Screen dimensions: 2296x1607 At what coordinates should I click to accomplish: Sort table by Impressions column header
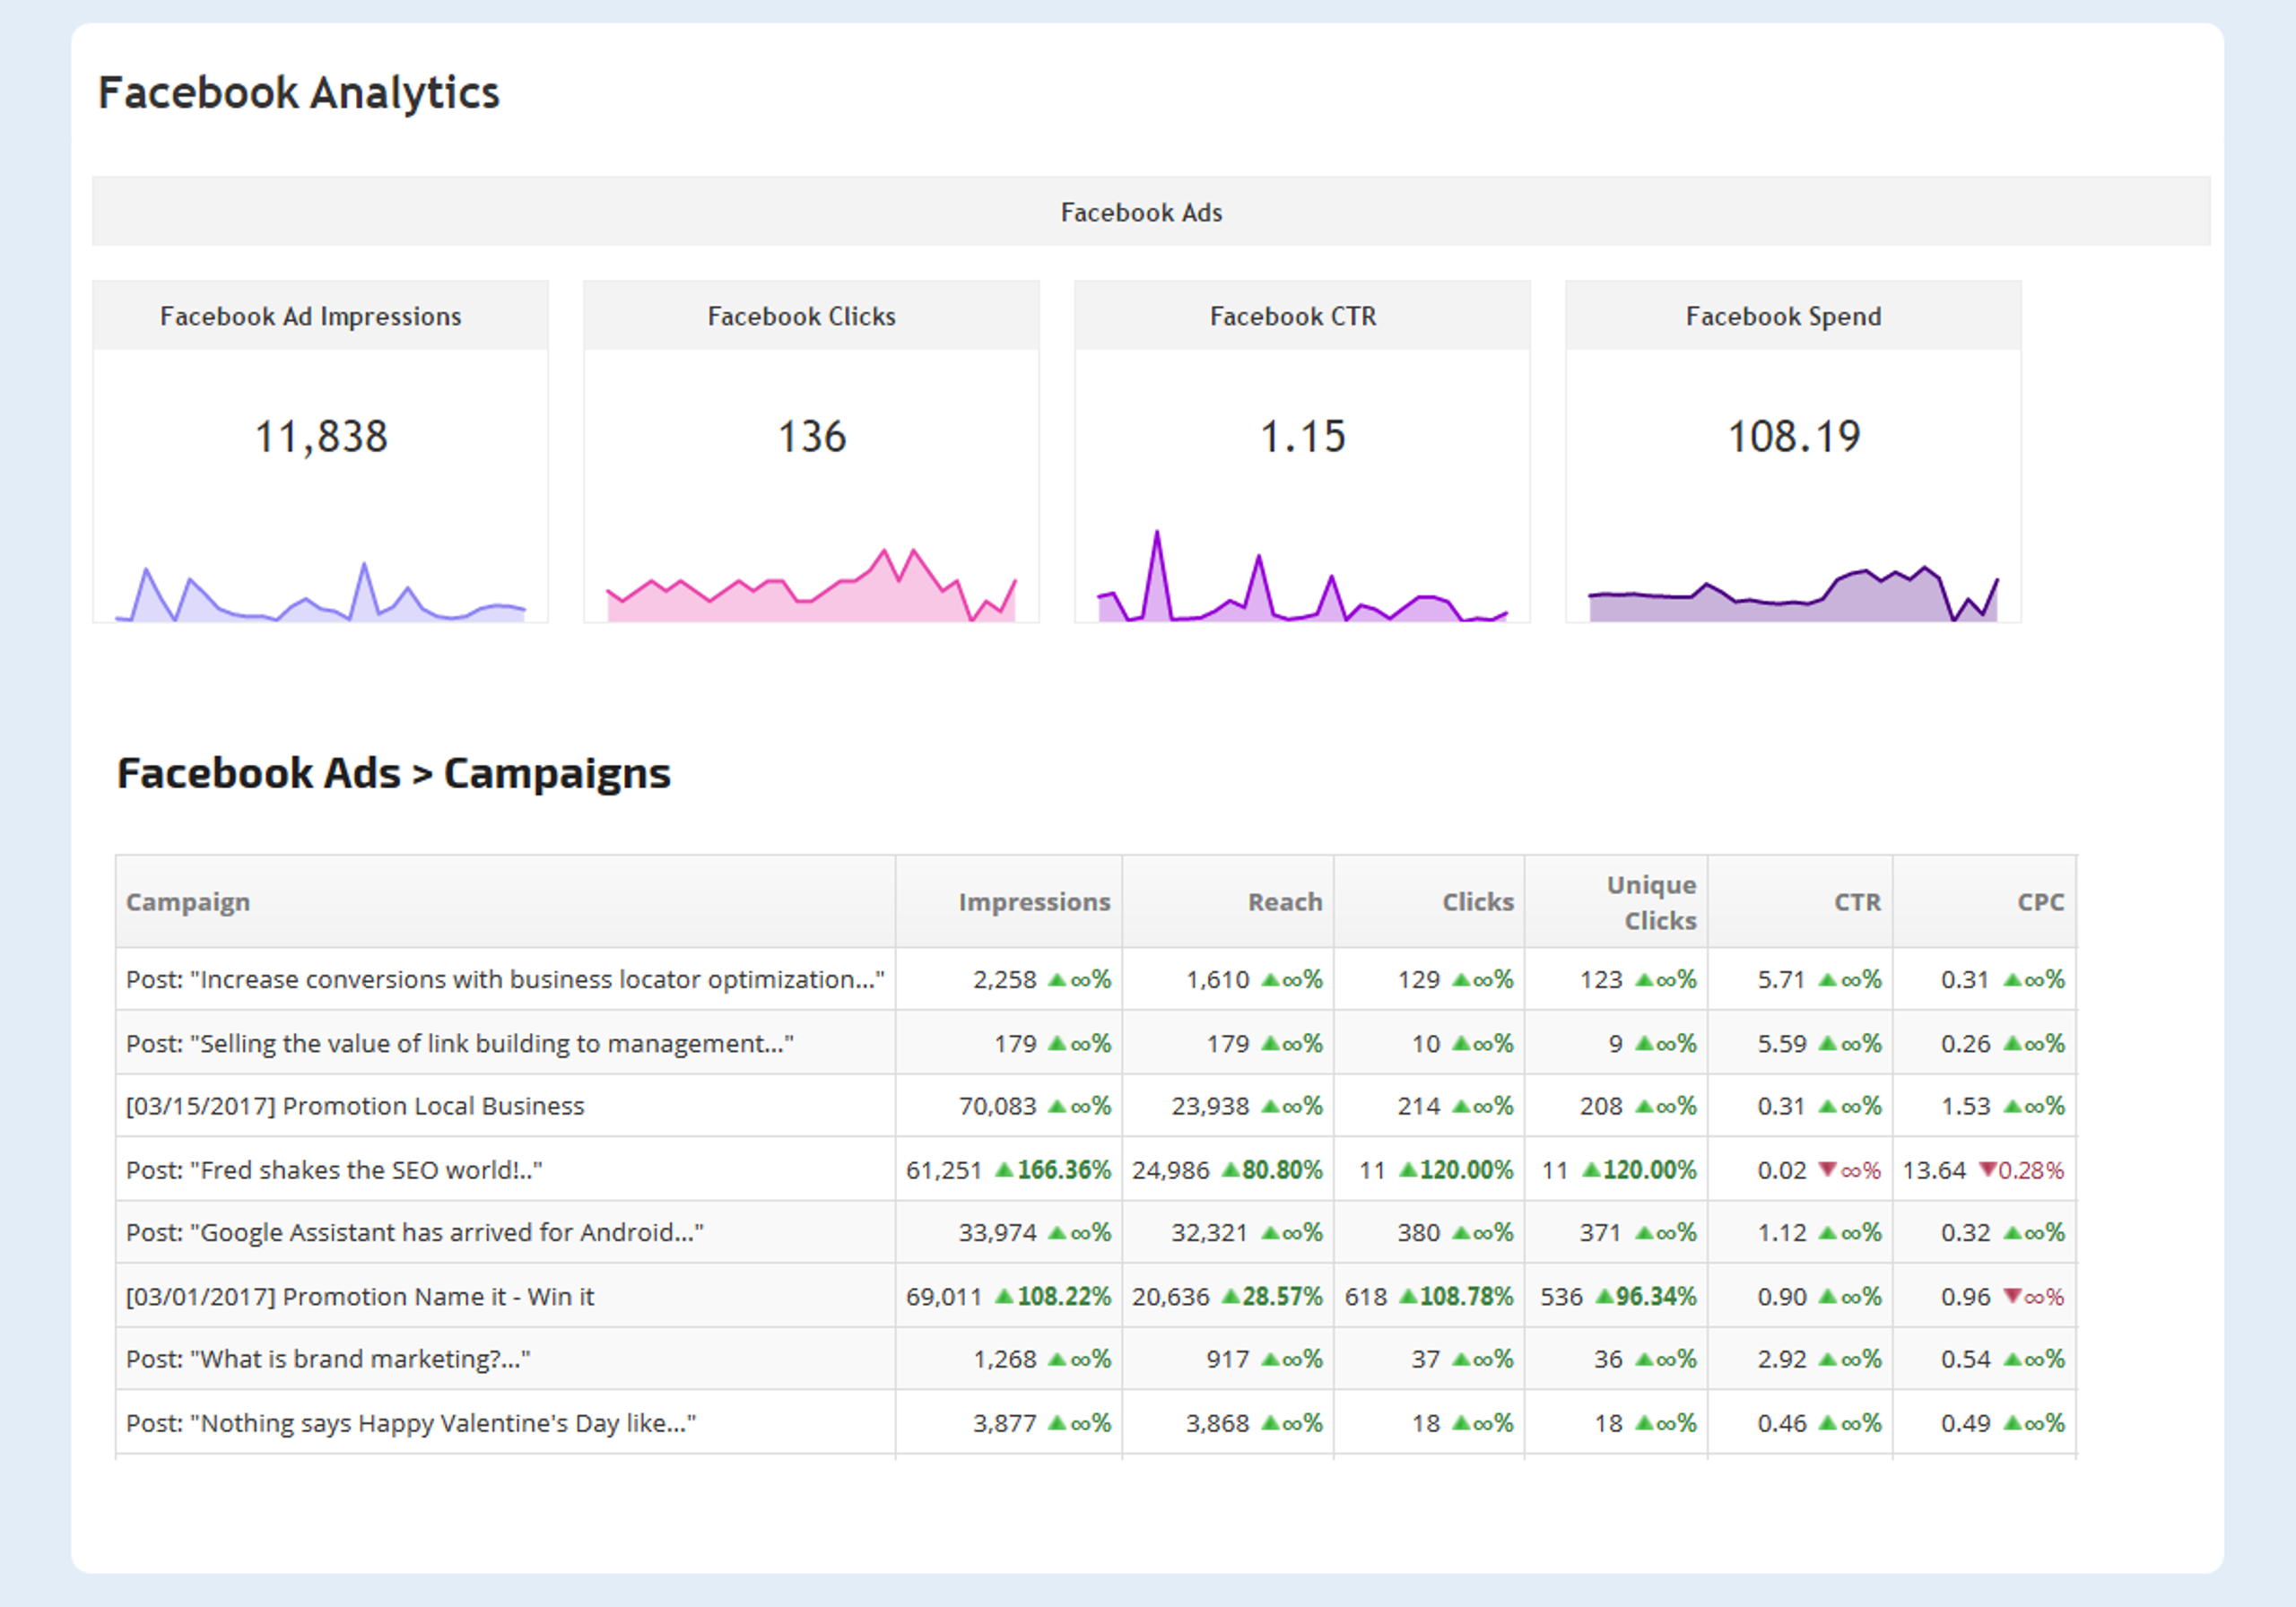1034,902
